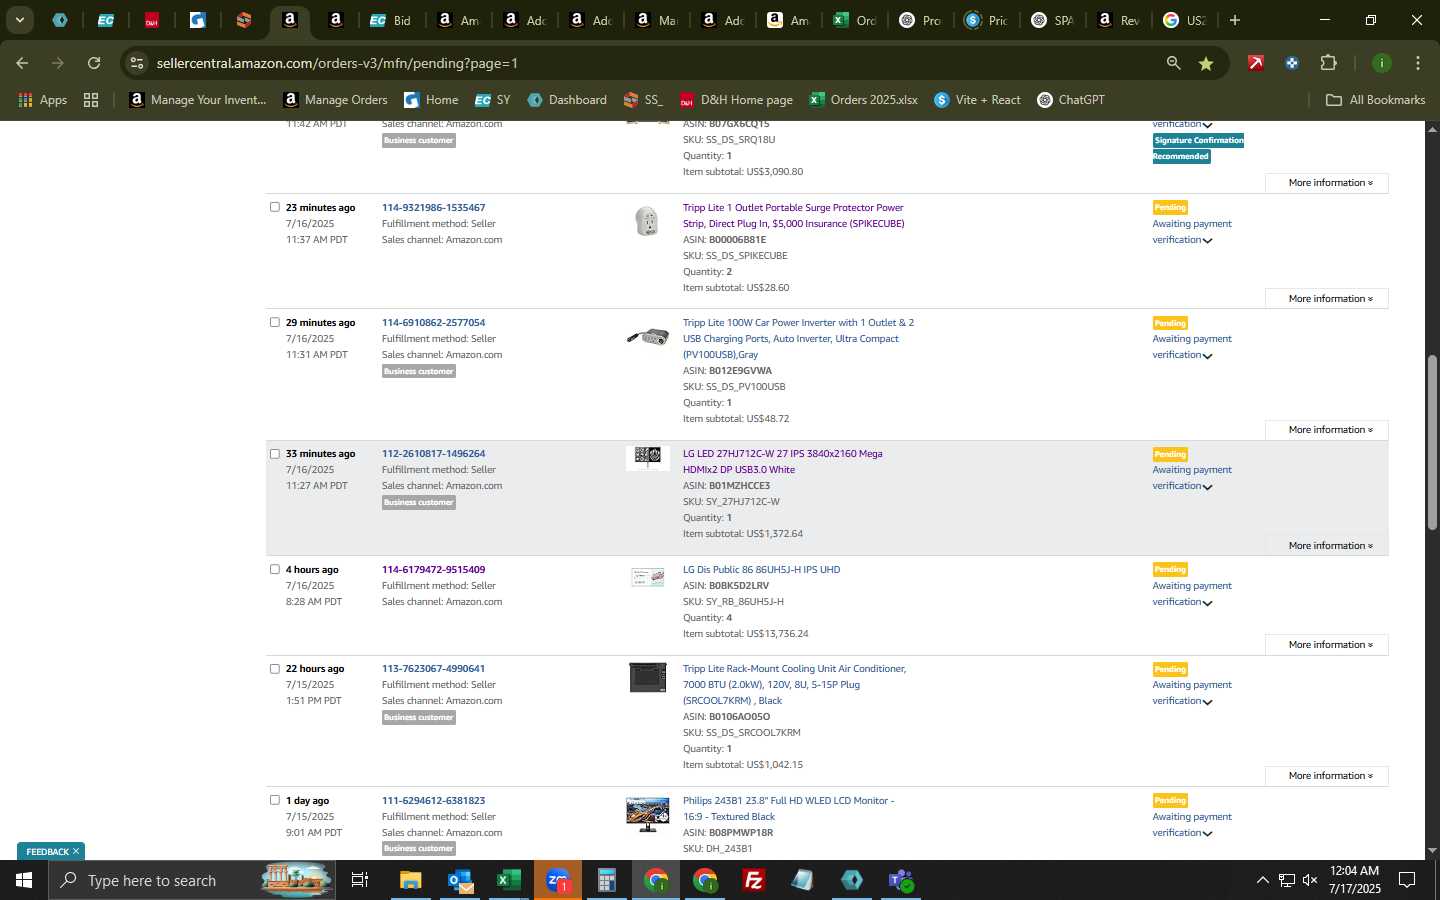1440x900 pixels.
Task: Open the air conditioner product thumbnail
Action: pos(648,677)
